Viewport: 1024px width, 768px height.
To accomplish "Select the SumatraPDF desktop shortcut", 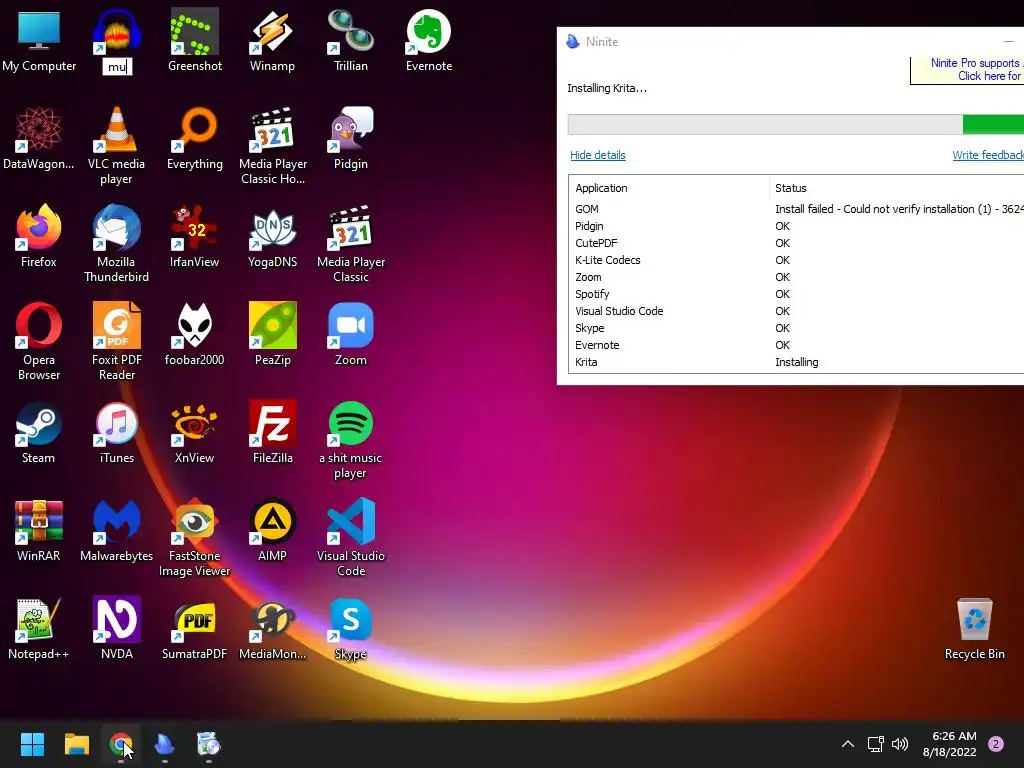I will pos(195,628).
